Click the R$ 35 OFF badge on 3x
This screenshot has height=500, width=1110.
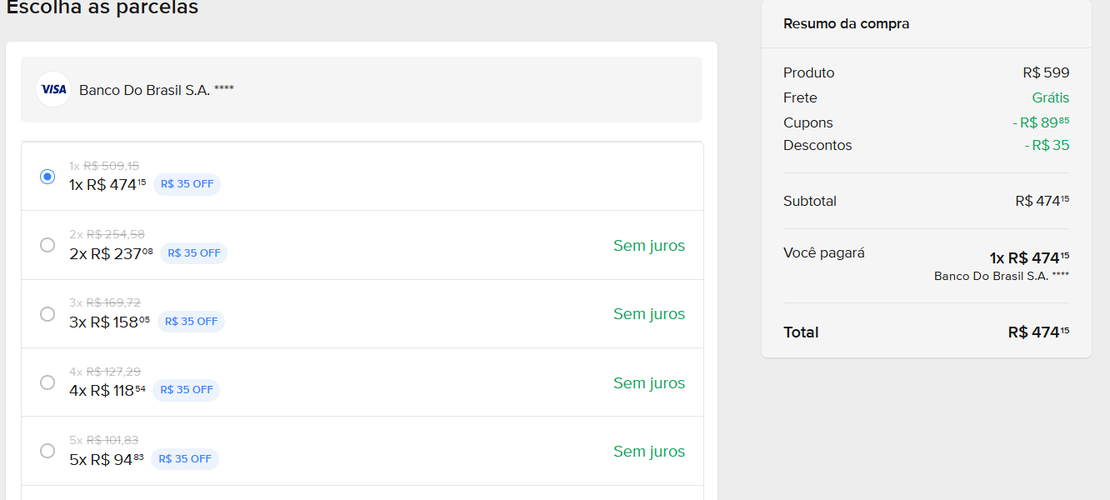[x=191, y=322]
